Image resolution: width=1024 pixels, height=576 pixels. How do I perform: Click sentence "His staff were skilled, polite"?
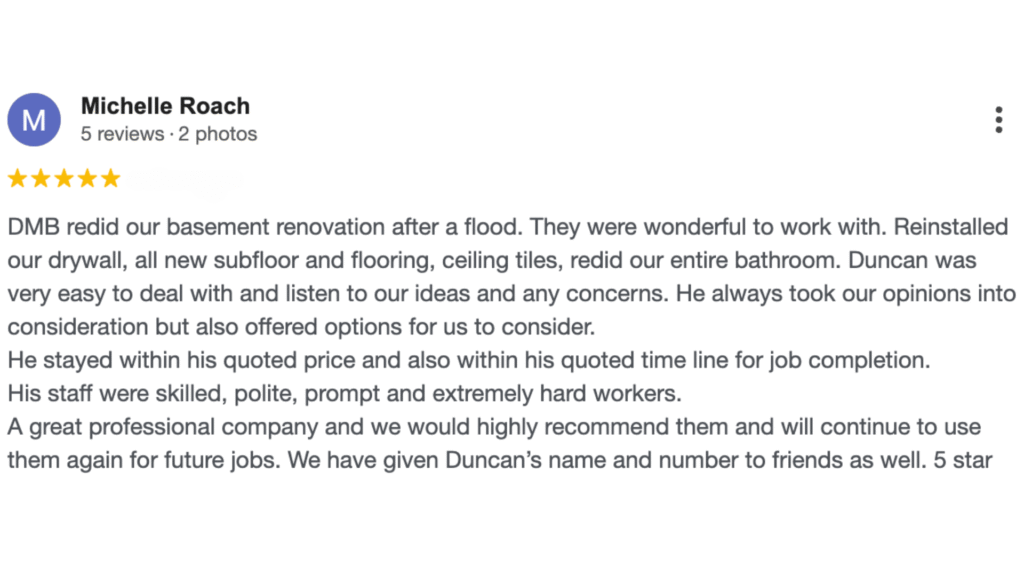coord(344,394)
